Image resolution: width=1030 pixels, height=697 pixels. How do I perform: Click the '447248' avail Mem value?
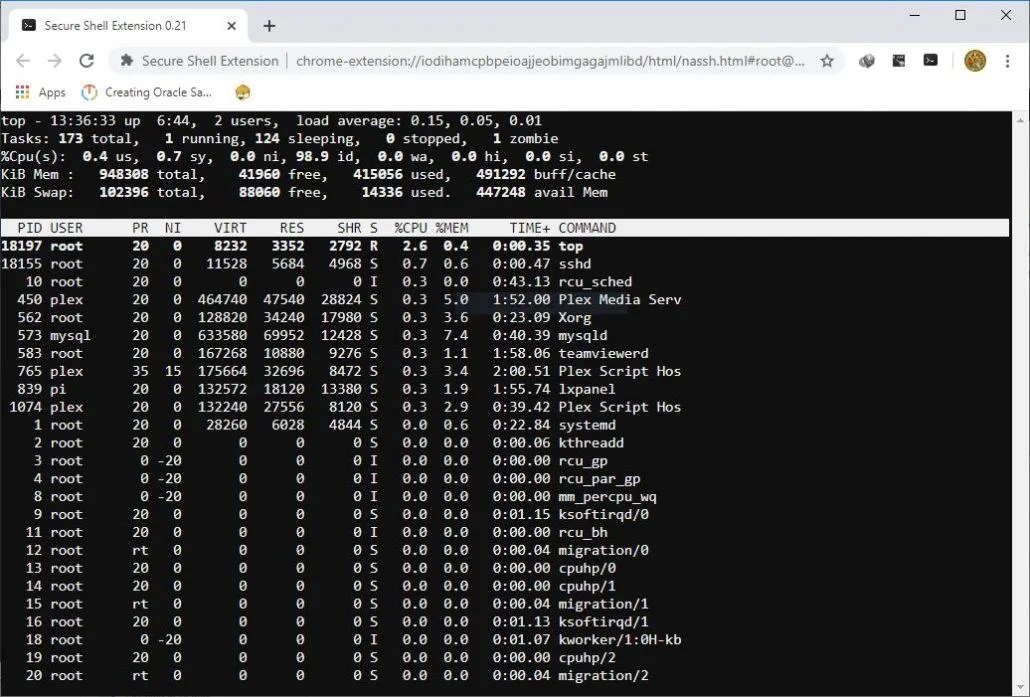[501, 192]
